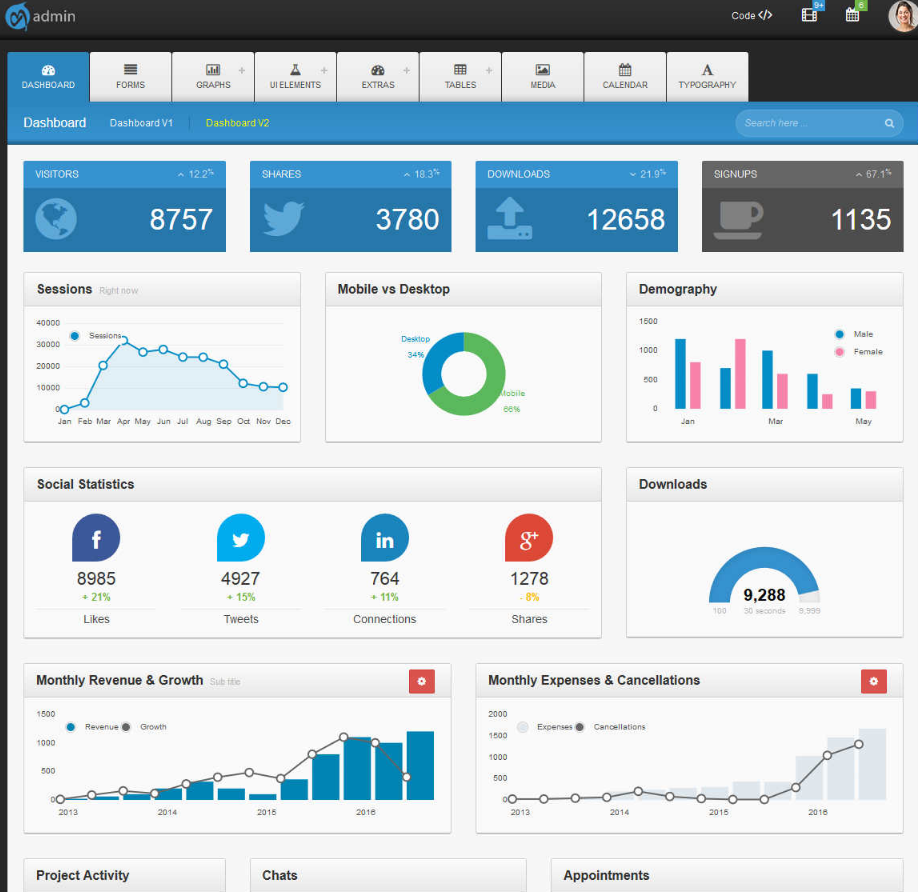Click the Code link in header

pos(751,16)
